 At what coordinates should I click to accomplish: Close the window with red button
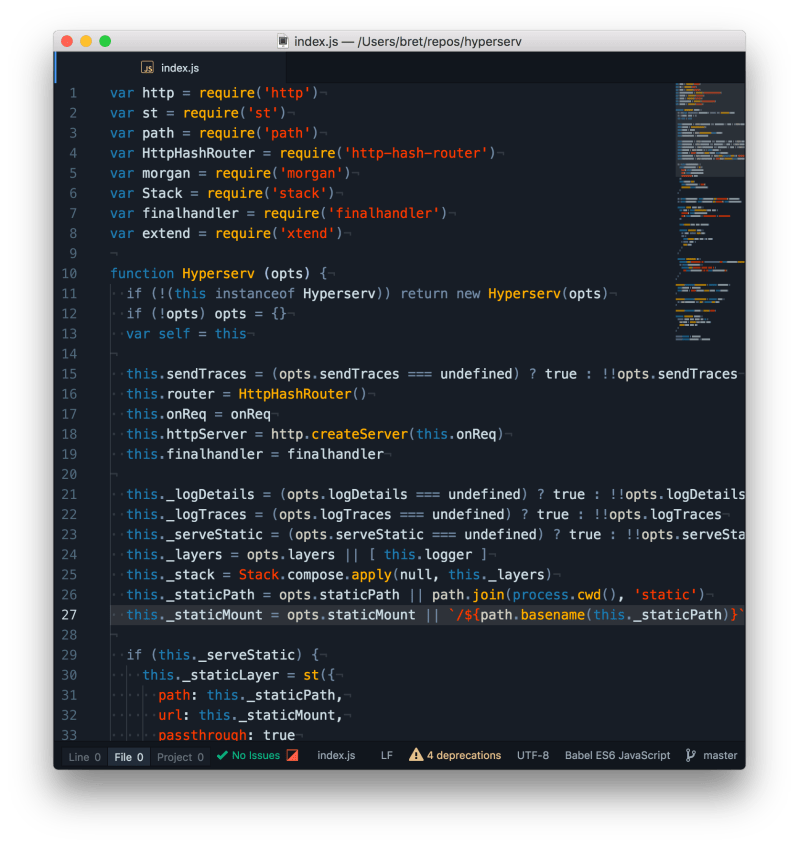click(x=67, y=42)
